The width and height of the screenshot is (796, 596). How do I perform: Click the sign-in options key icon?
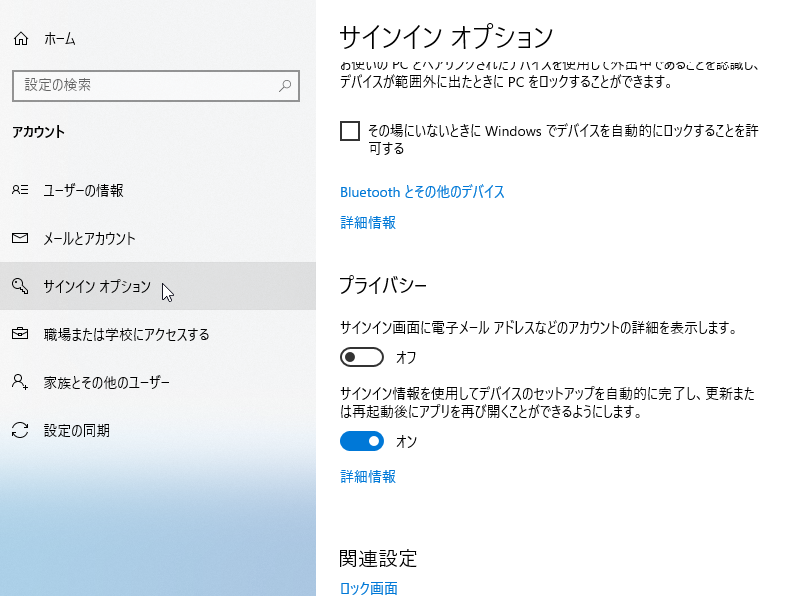(20, 286)
